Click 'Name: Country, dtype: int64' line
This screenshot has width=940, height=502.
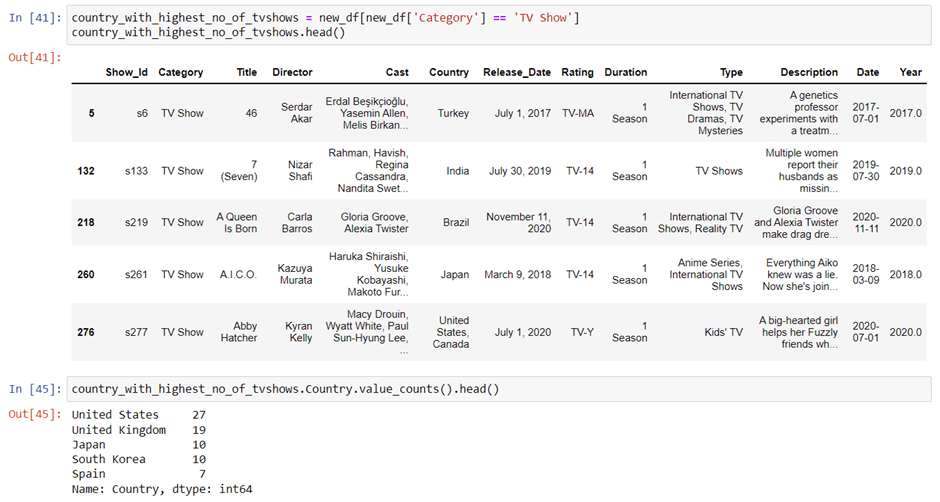(x=162, y=489)
